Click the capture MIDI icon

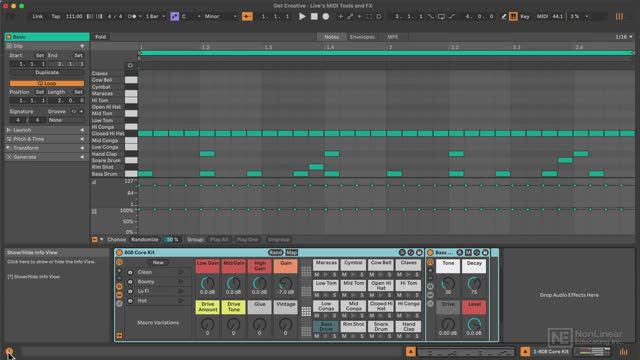tap(369, 16)
